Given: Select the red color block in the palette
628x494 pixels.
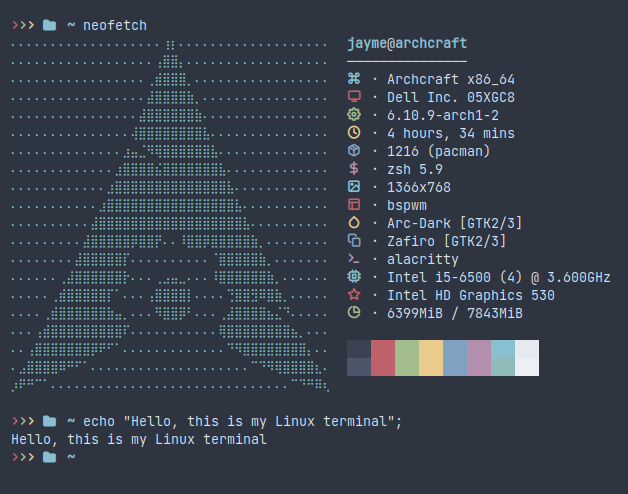Looking at the screenshot, I should (383, 358).
